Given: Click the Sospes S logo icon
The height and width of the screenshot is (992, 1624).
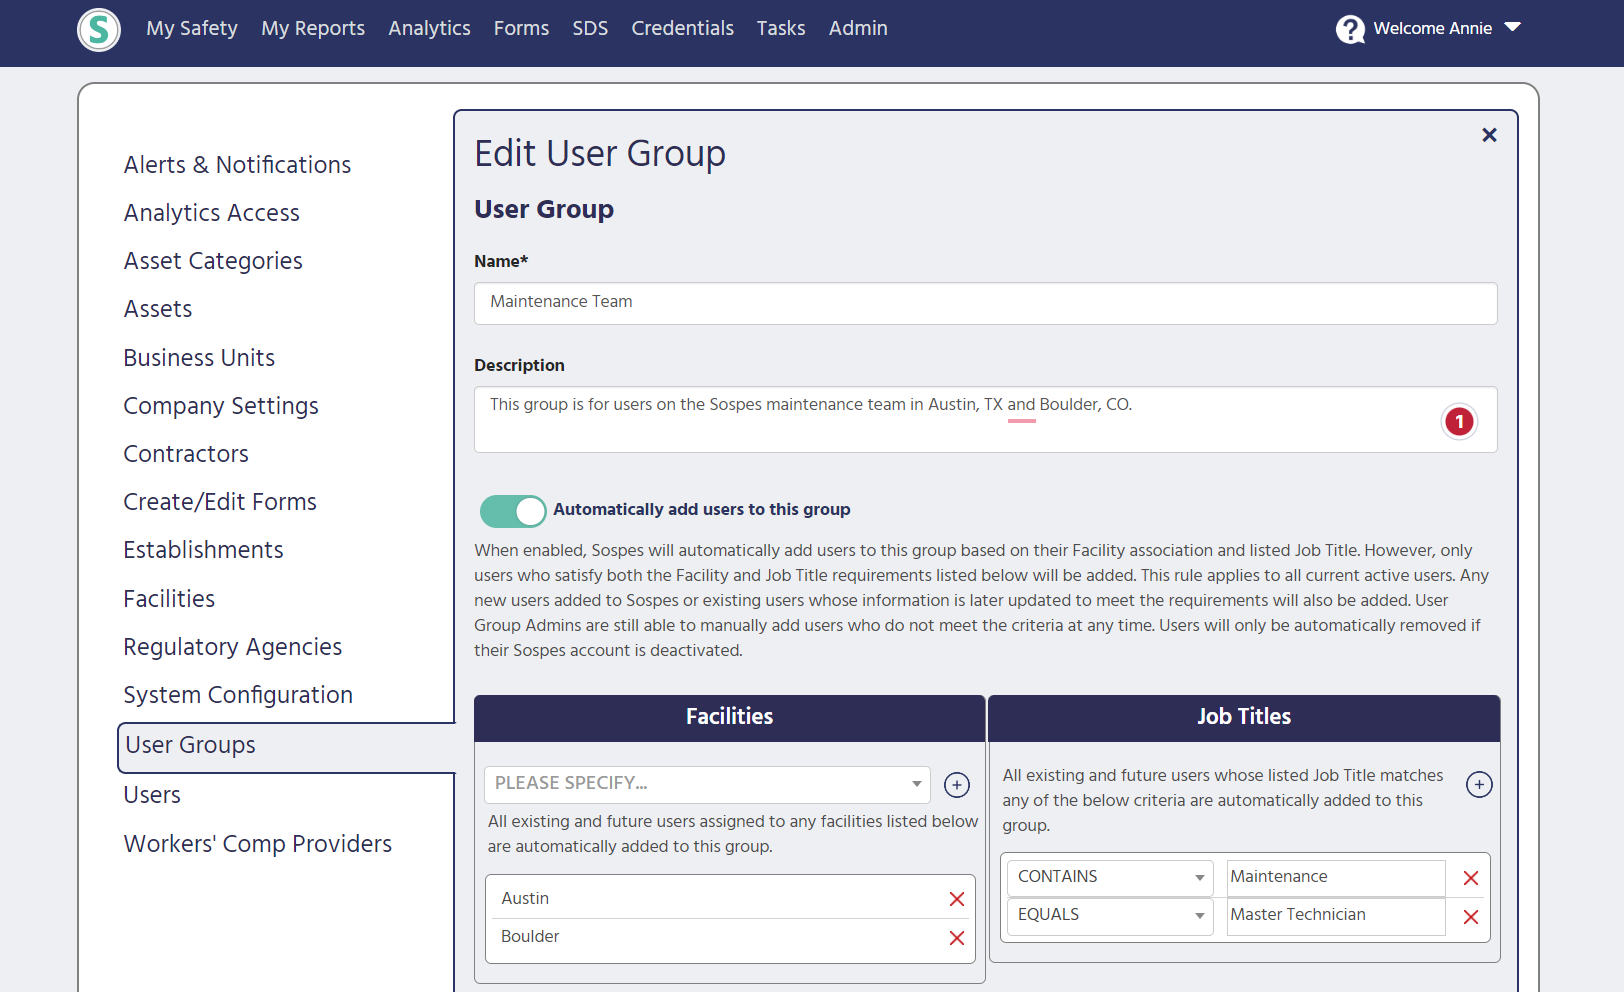Looking at the screenshot, I should [99, 30].
